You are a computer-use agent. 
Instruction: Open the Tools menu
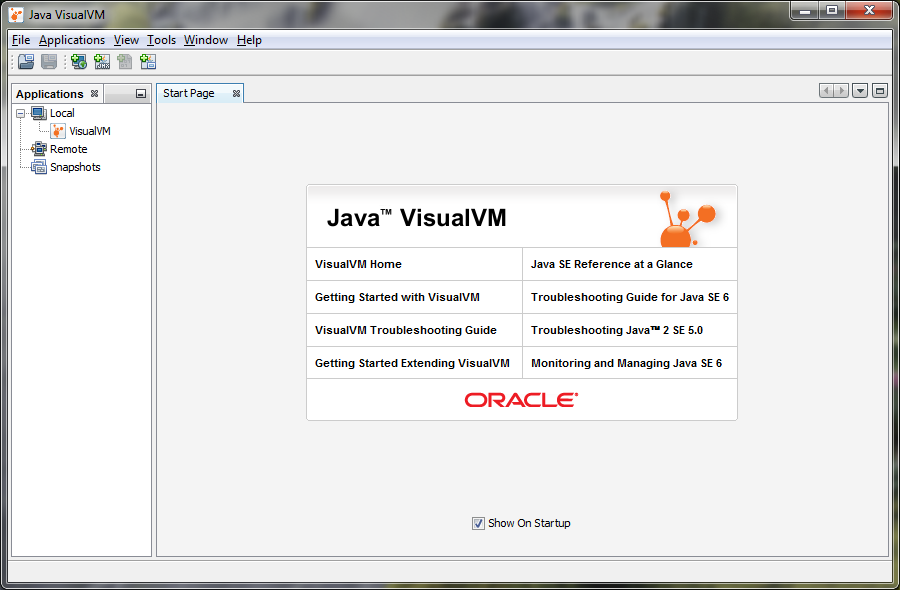tap(161, 40)
